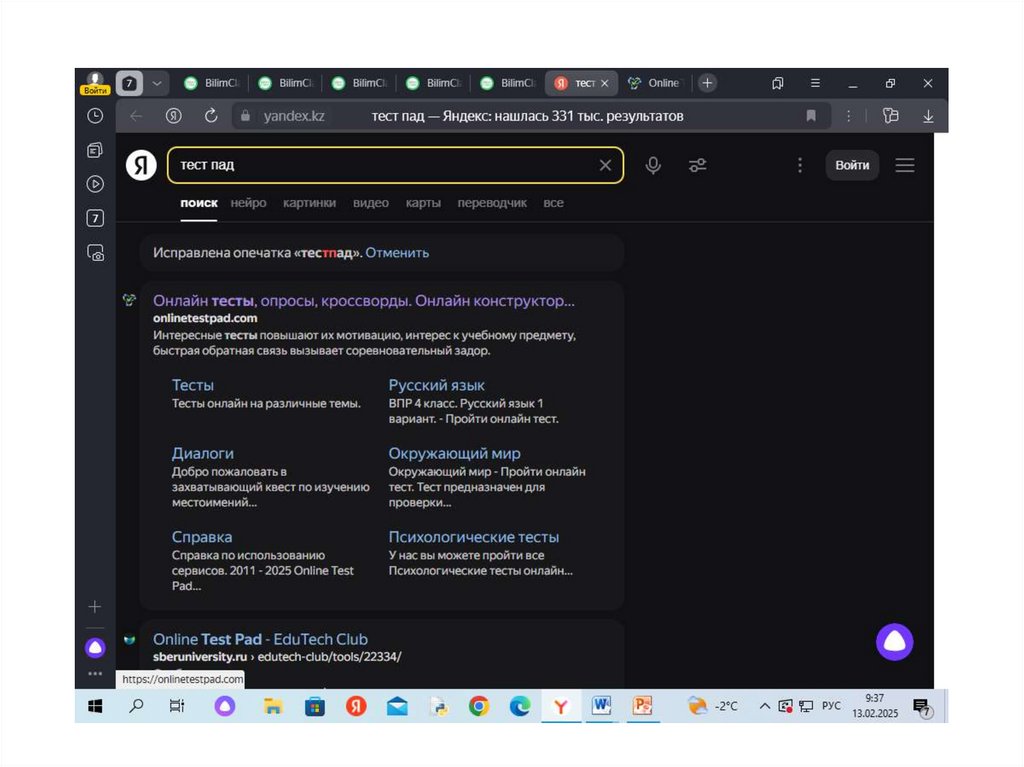The image size is (1024, 767).
Task: Switch to the third BilimClass tab
Action: pos(359,83)
